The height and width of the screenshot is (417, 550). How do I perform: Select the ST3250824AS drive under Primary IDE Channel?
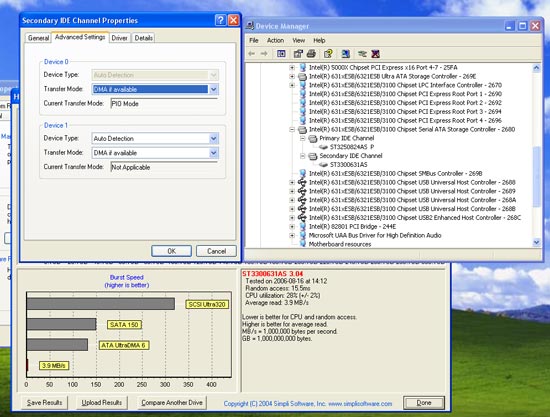click(x=352, y=147)
